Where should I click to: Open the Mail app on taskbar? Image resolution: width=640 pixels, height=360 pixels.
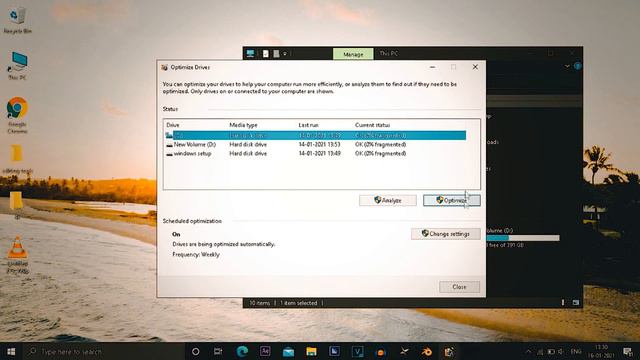tap(288, 351)
